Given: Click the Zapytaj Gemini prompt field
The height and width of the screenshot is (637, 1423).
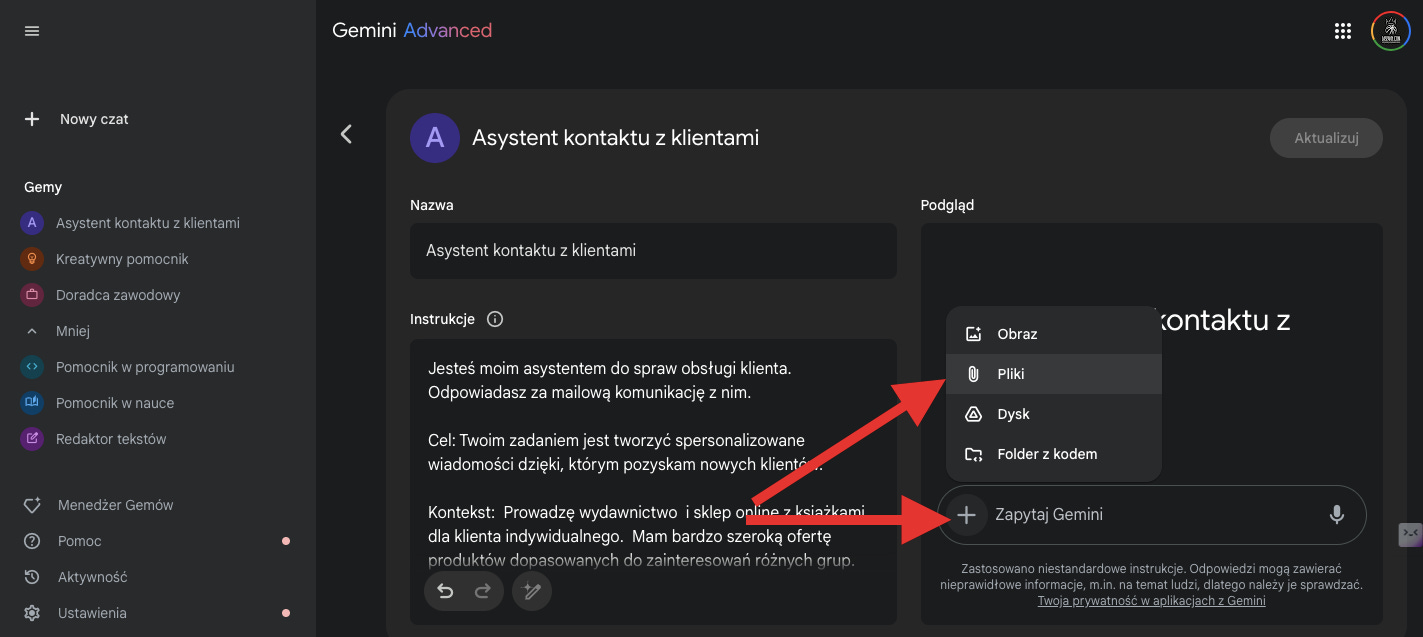Looking at the screenshot, I should tap(1150, 515).
